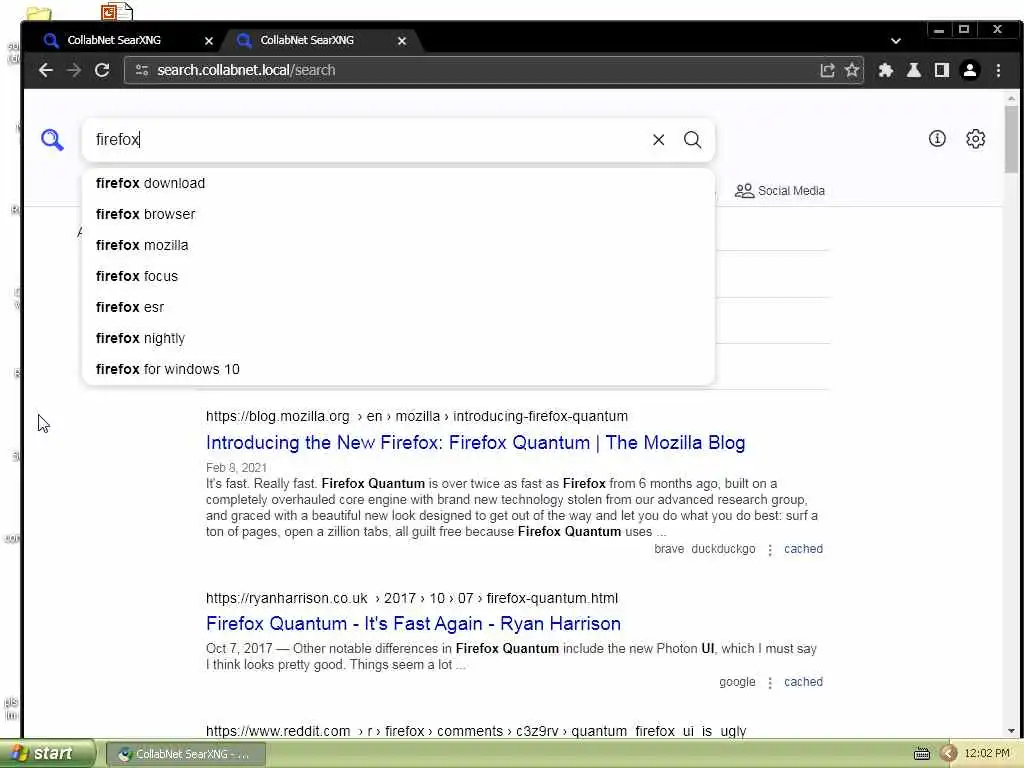Click the ryanharrison.co.uk result URL
The image size is (1024, 768).
point(412,598)
